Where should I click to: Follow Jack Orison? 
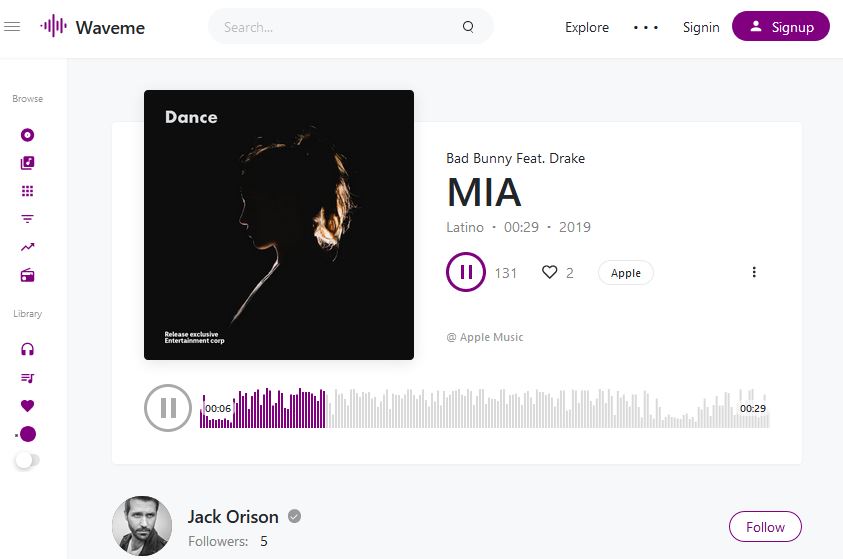(765, 527)
